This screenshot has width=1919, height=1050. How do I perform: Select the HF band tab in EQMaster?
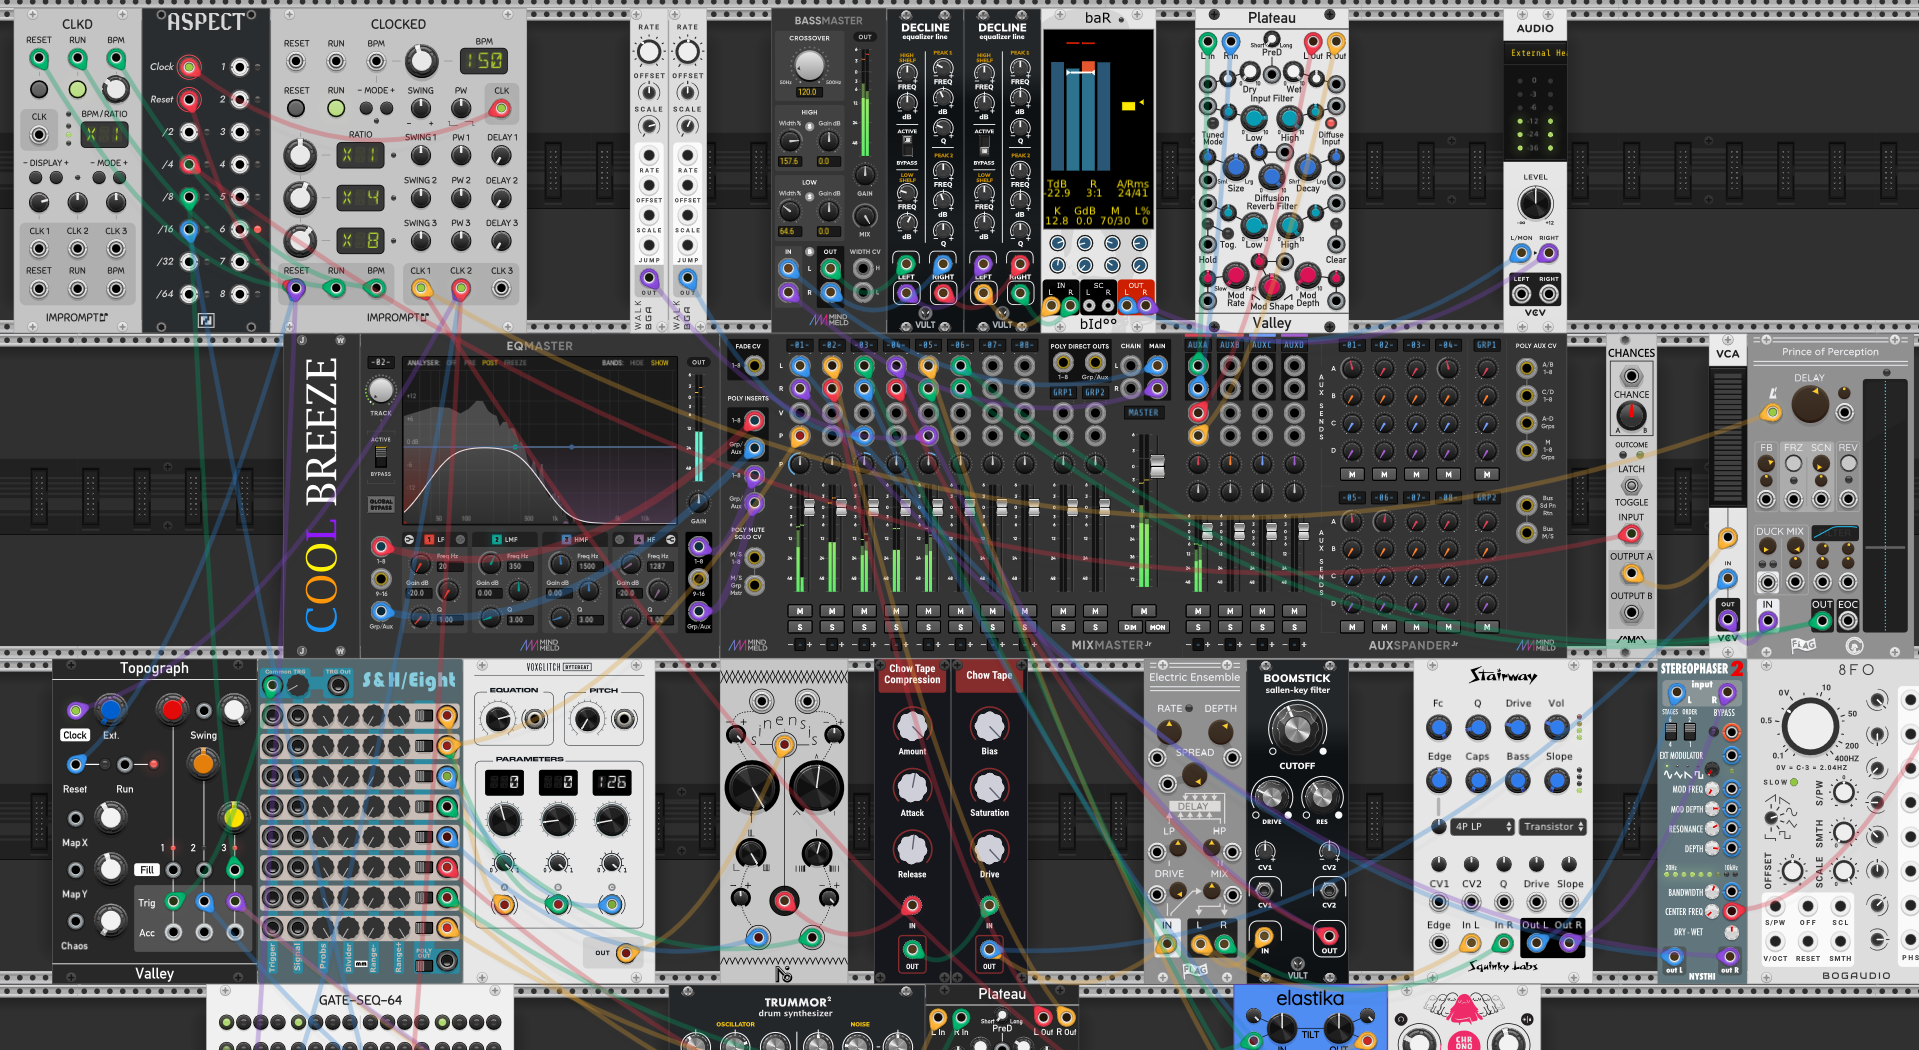point(645,539)
